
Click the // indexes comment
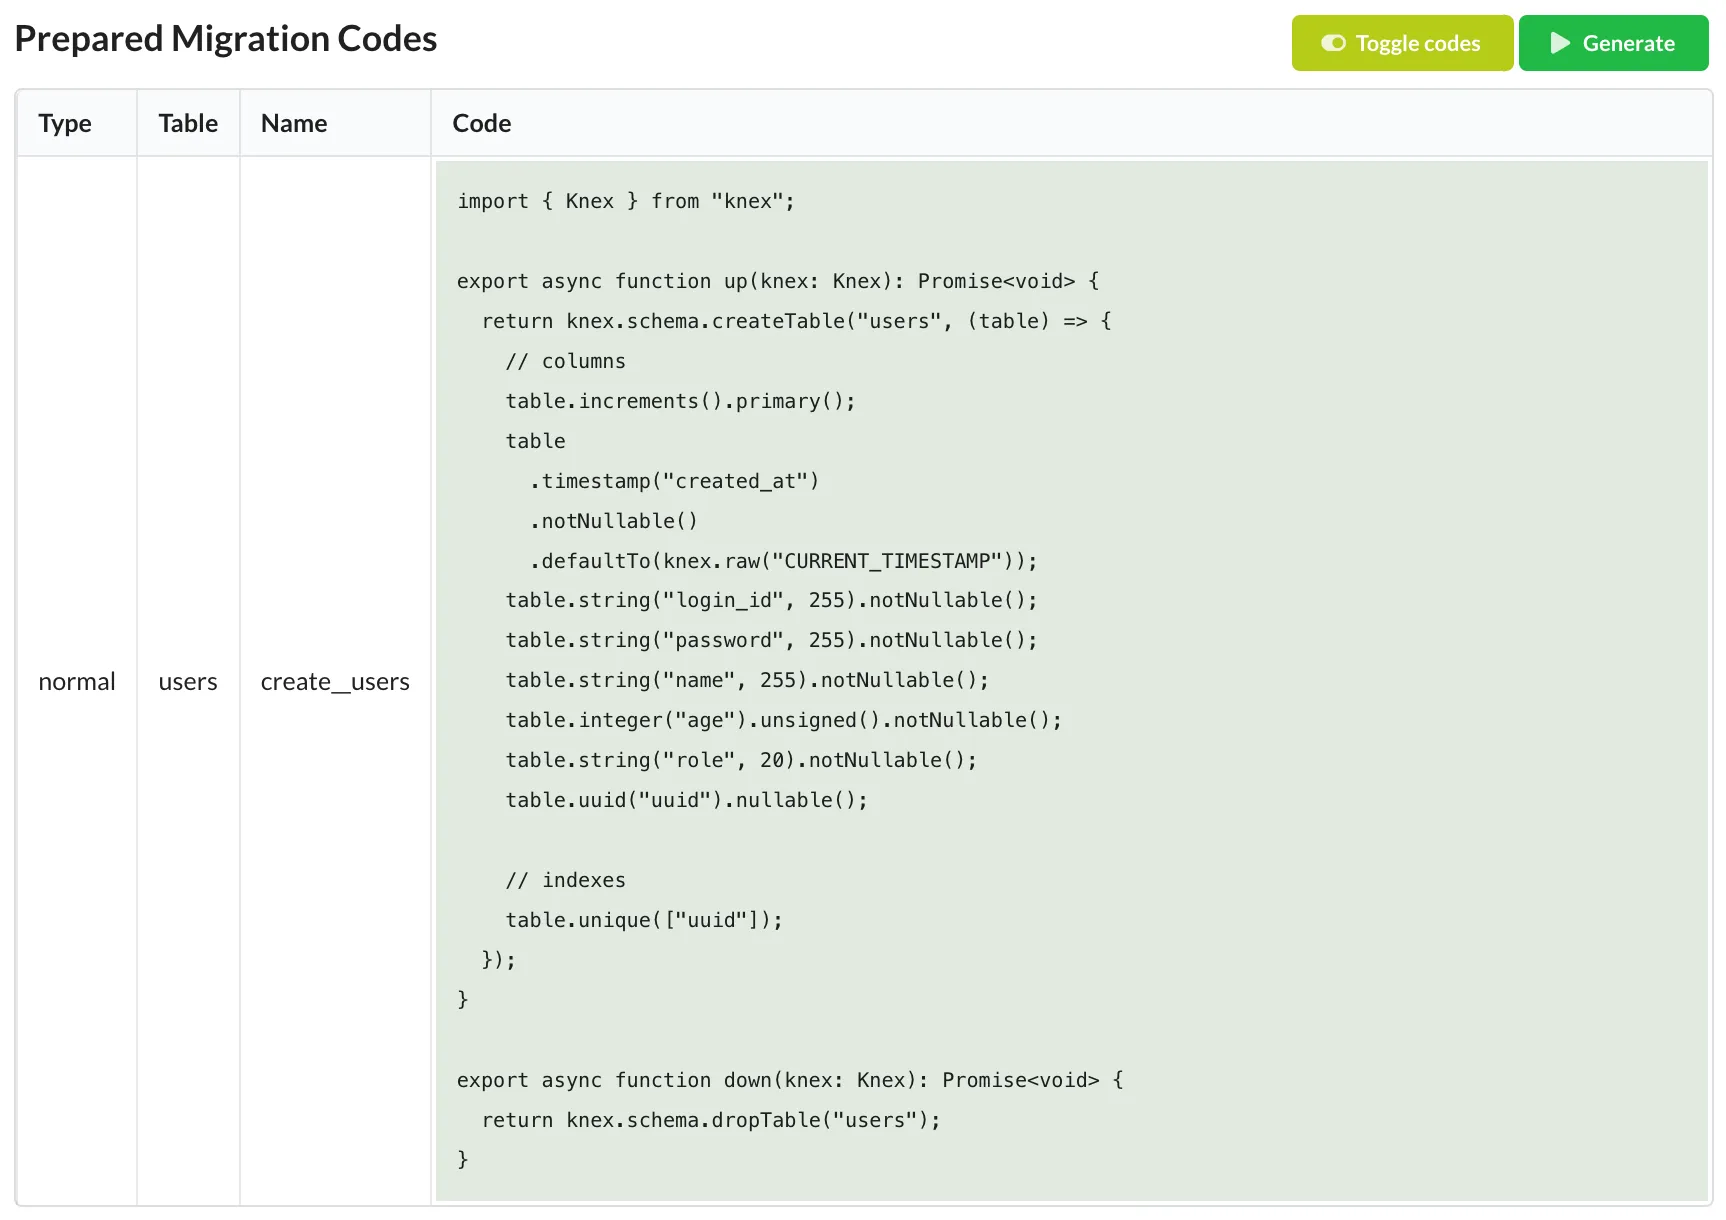click(566, 880)
